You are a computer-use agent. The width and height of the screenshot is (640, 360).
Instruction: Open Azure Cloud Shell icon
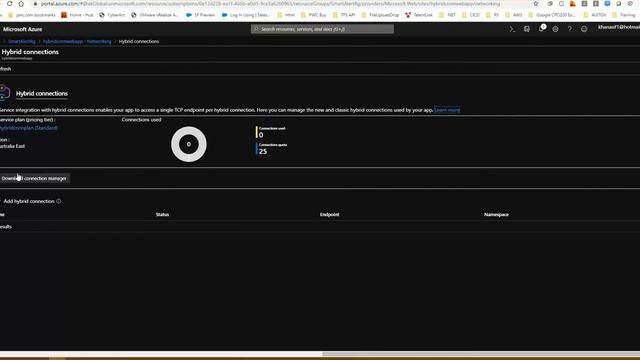click(x=512, y=29)
